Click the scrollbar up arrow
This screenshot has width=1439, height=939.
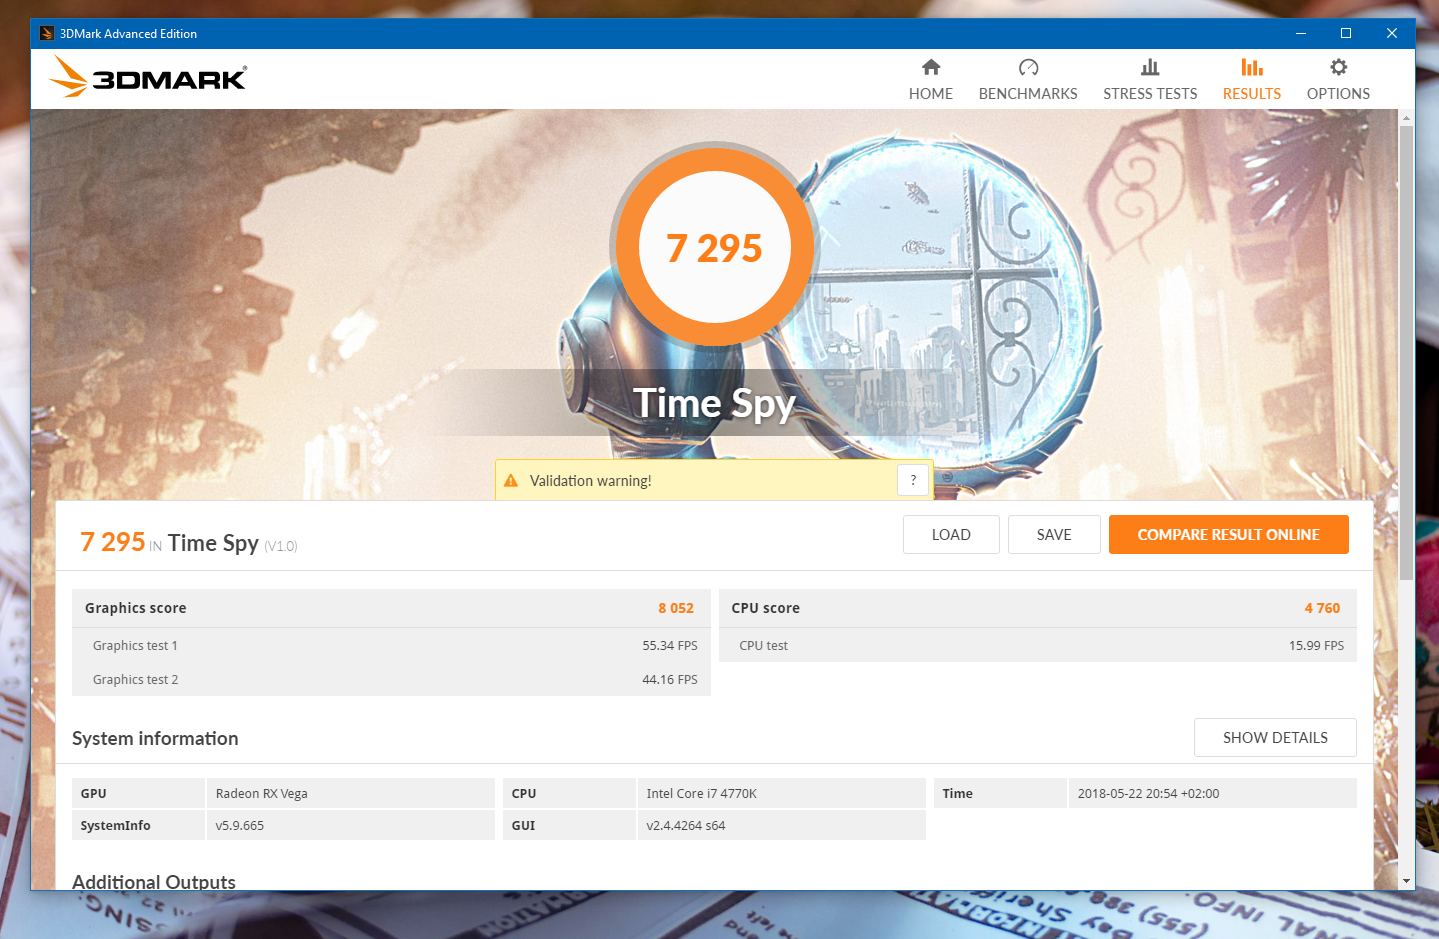[x=1407, y=118]
